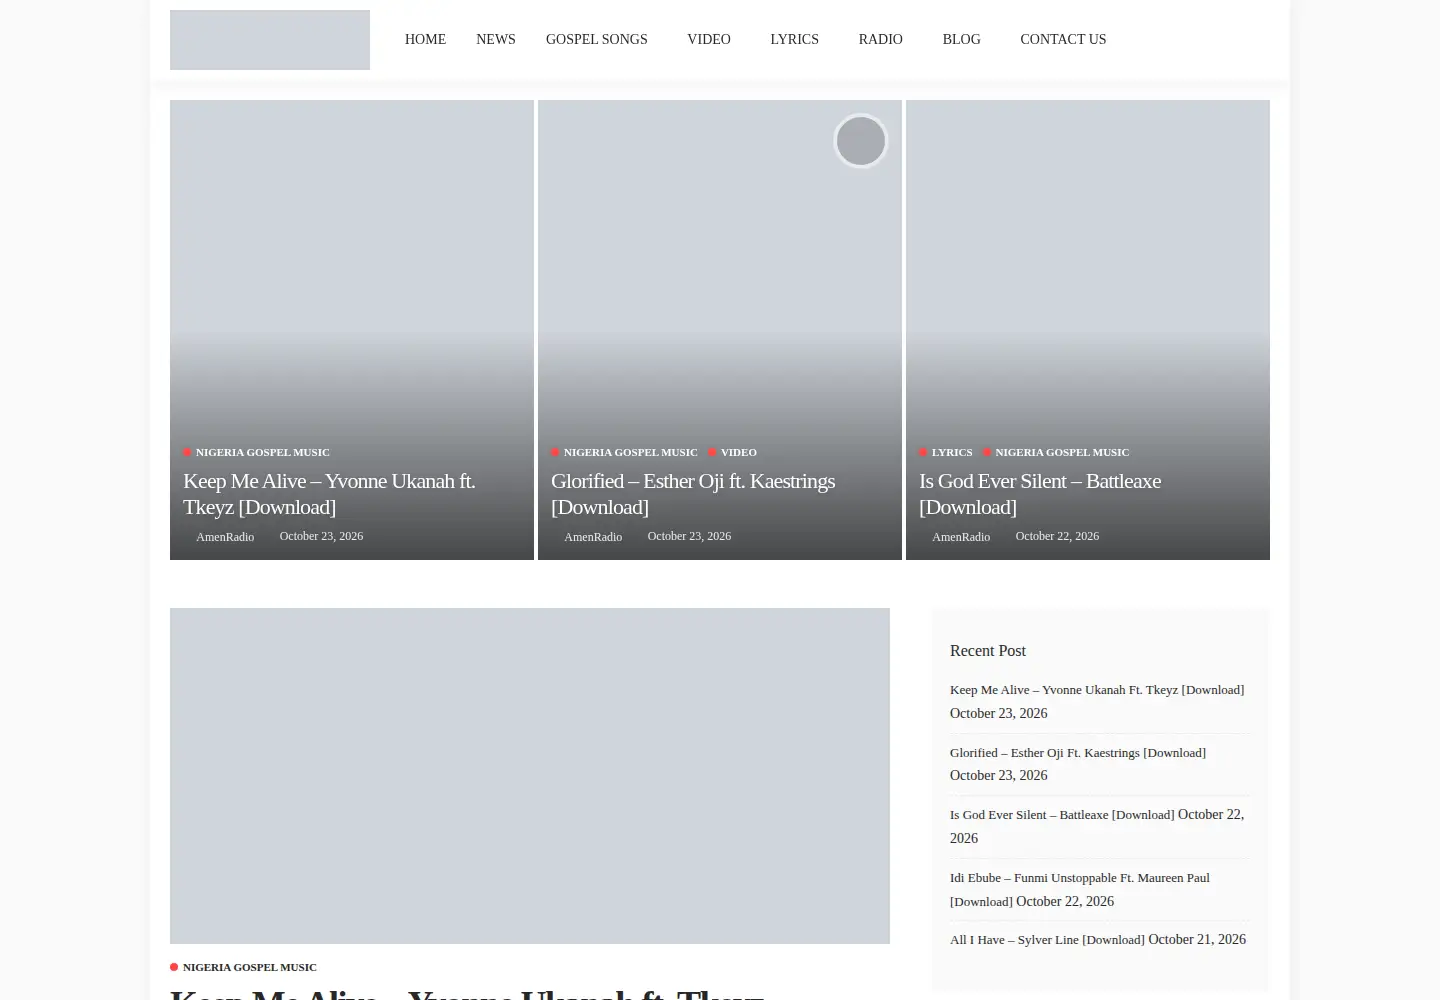The height and width of the screenshot is (1000, 1440).
Task: Open hero title "Glorified – Esther Oji ft. Kaestrings [Download]"
Action: coord(693,494)
